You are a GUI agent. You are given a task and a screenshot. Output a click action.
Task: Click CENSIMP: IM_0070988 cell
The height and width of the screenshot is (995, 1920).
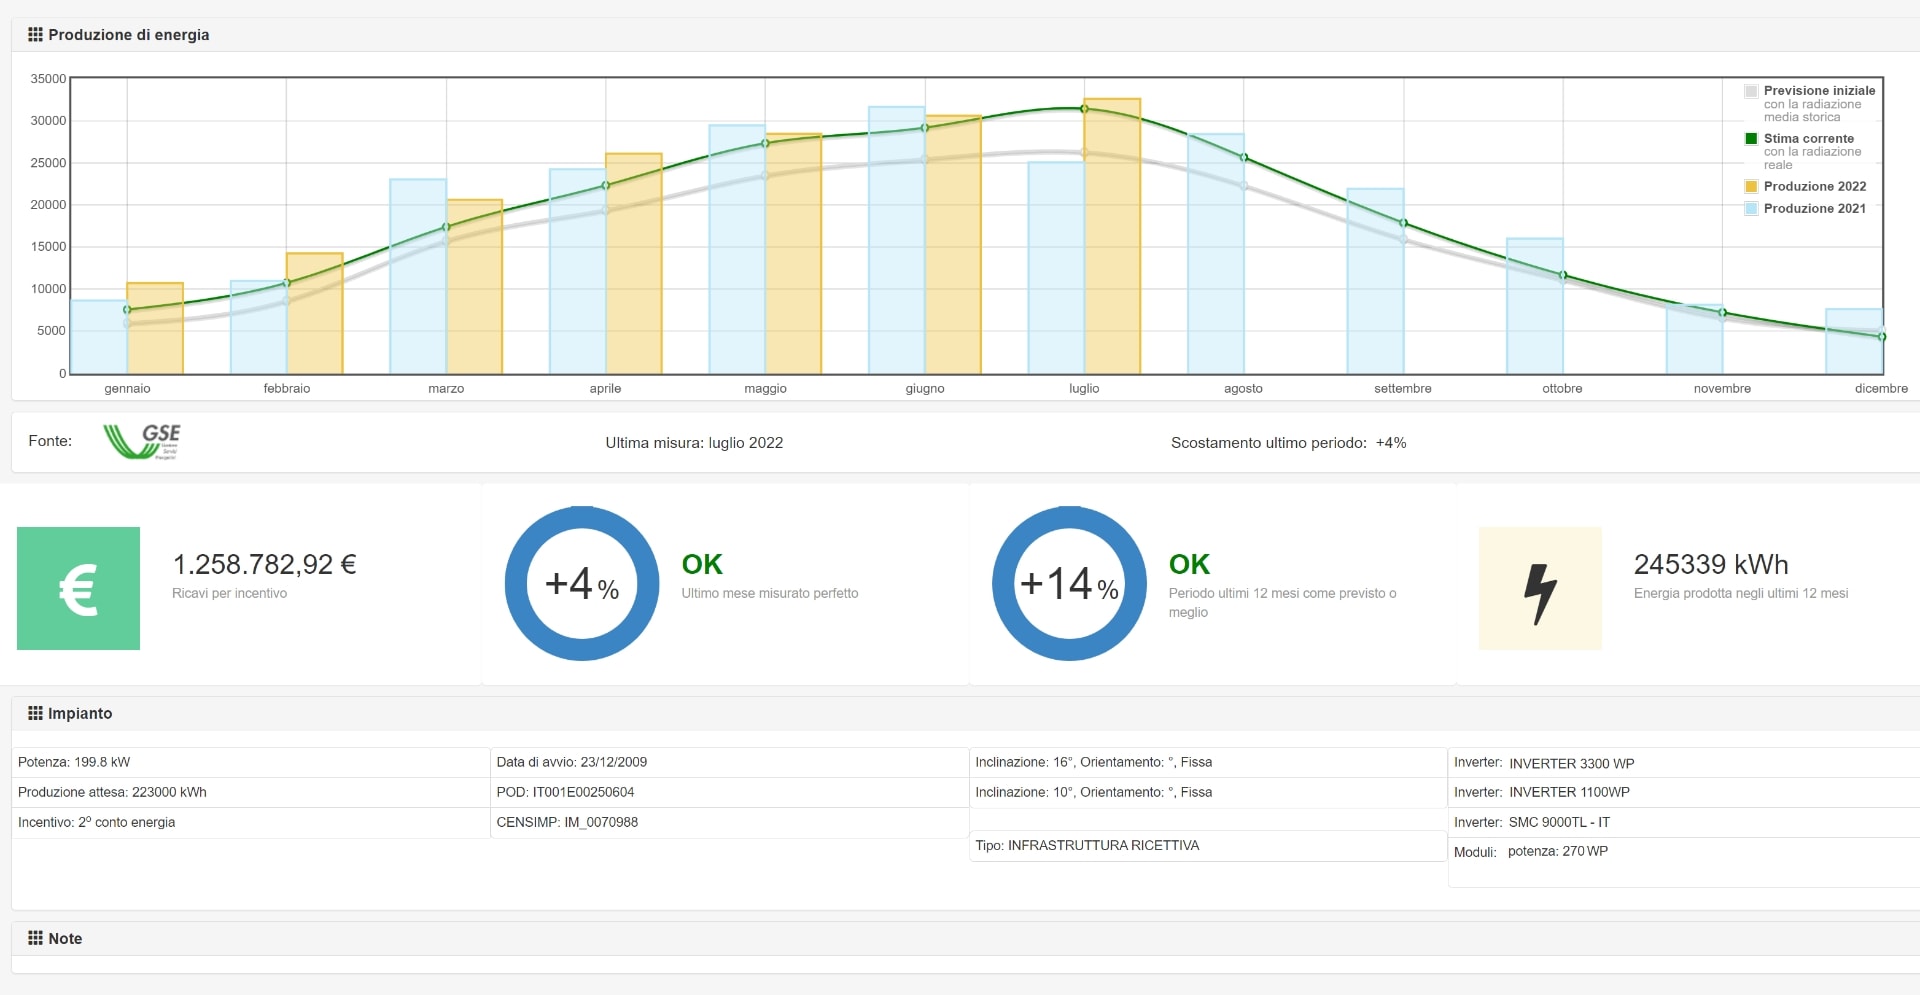[729, 822]
